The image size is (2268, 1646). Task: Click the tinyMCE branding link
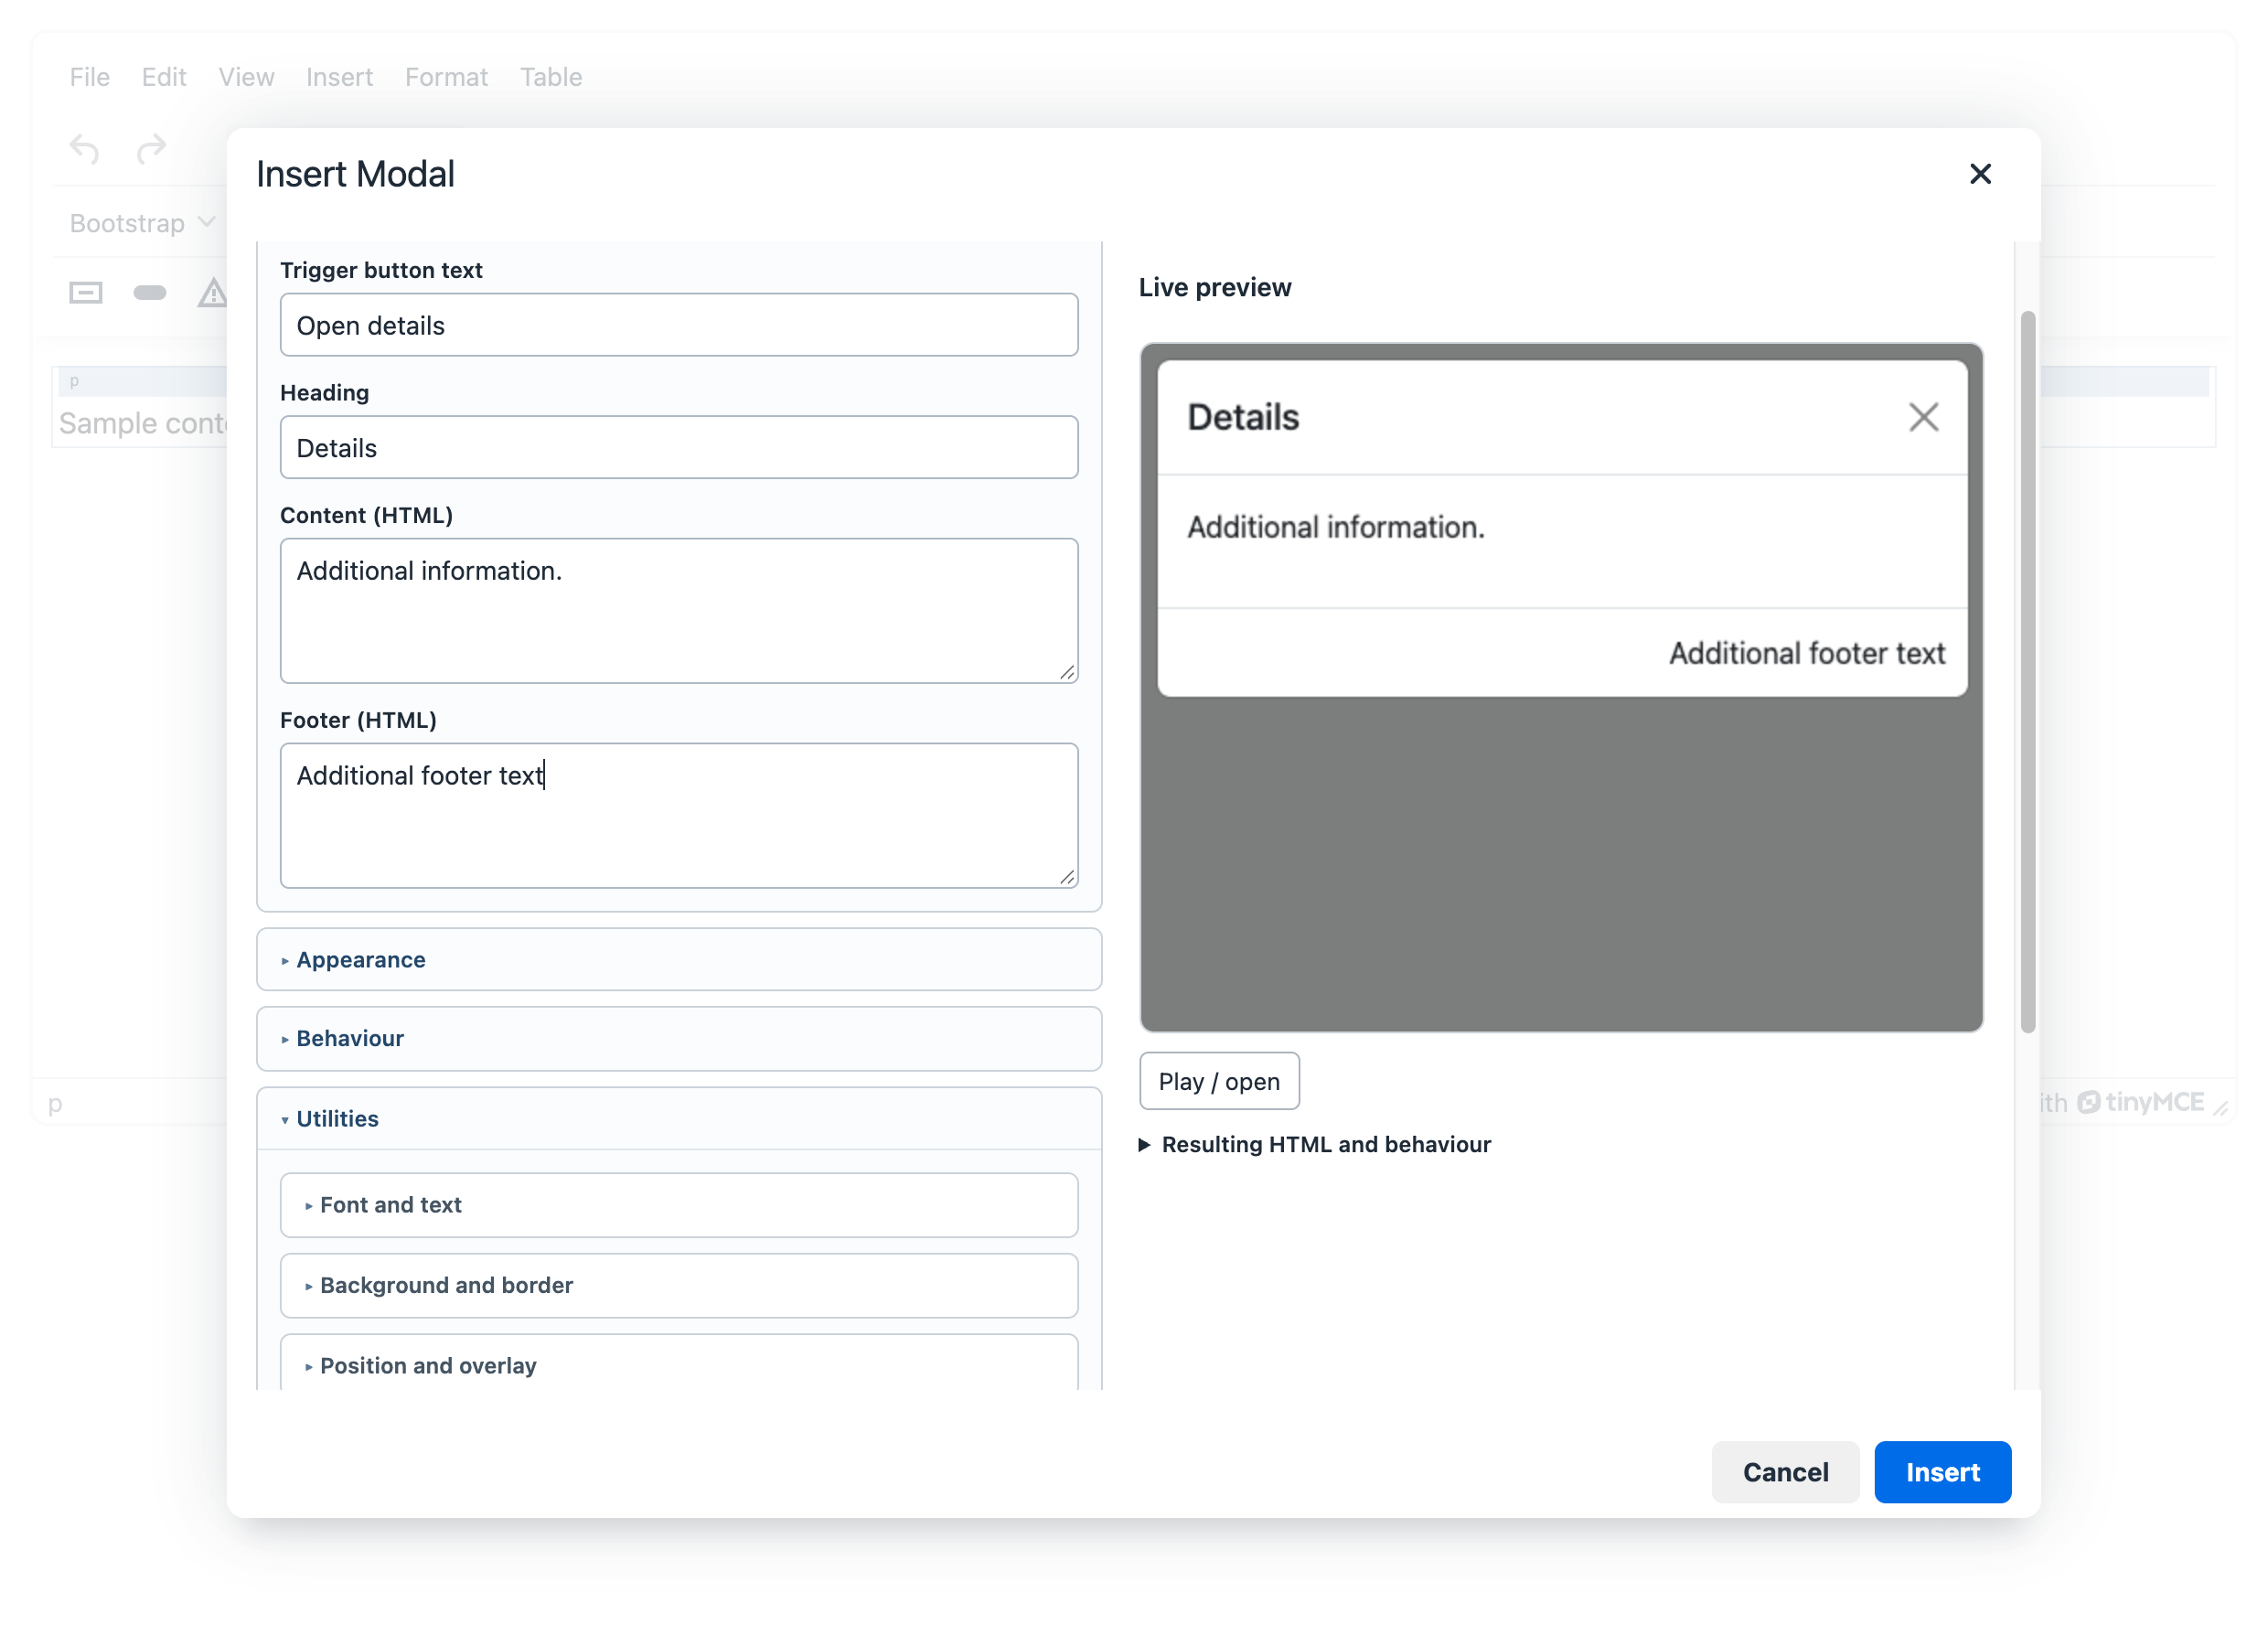[x=2139, y=1101]
